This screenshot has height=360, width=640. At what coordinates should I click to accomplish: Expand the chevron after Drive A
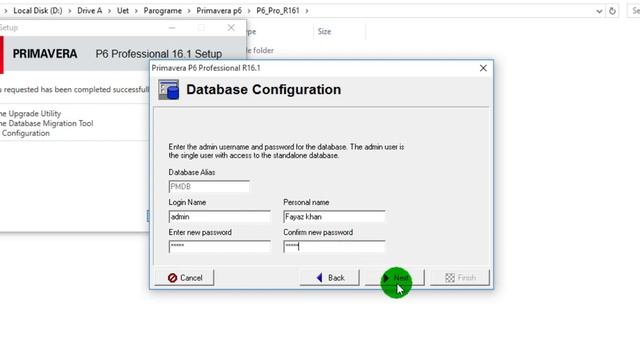[x=109, y=11]
